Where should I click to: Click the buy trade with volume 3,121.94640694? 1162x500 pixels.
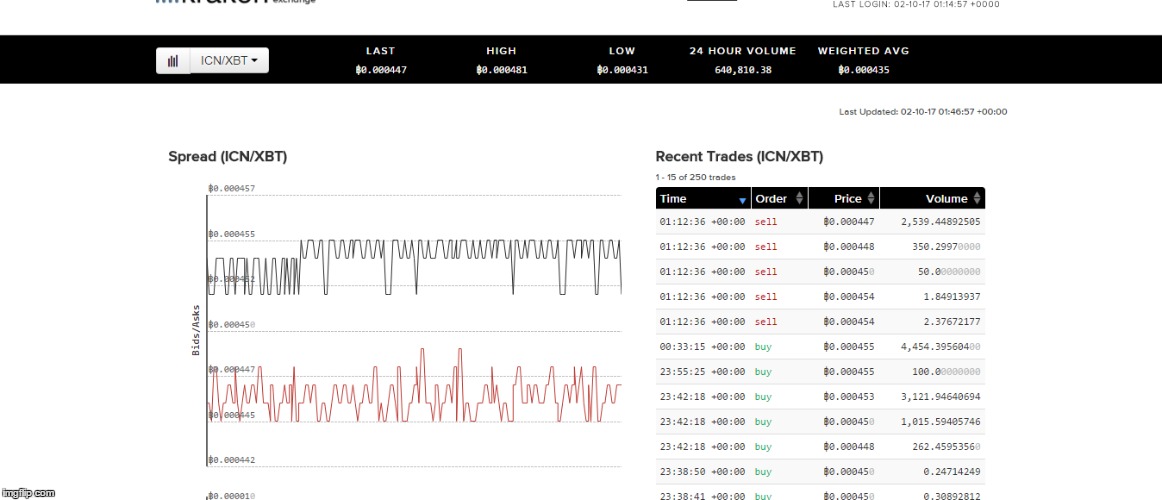(820, 397)
